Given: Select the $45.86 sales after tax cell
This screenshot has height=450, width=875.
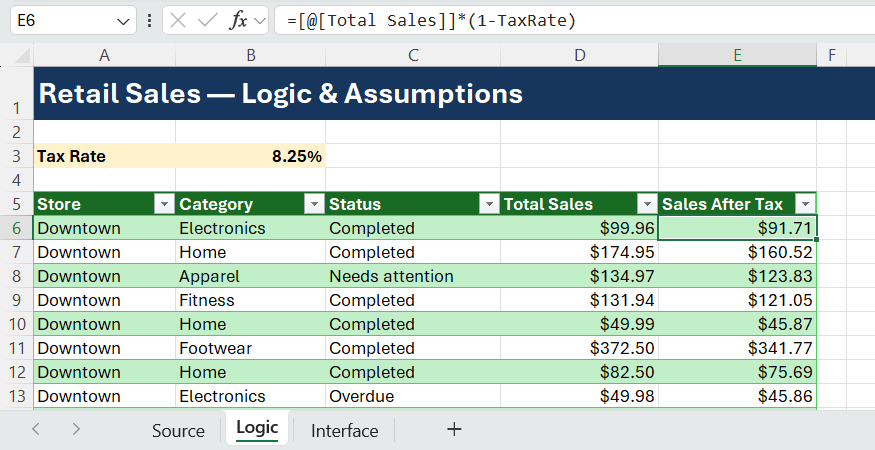Looking at the screenshot, I should (x=737, y=396).
